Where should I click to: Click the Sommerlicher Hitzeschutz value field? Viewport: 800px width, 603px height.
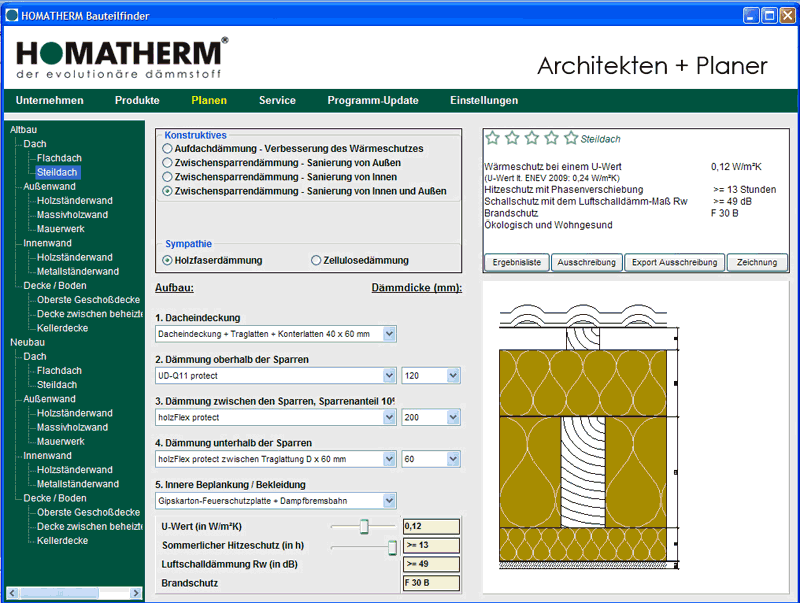[x=431, y=545]
